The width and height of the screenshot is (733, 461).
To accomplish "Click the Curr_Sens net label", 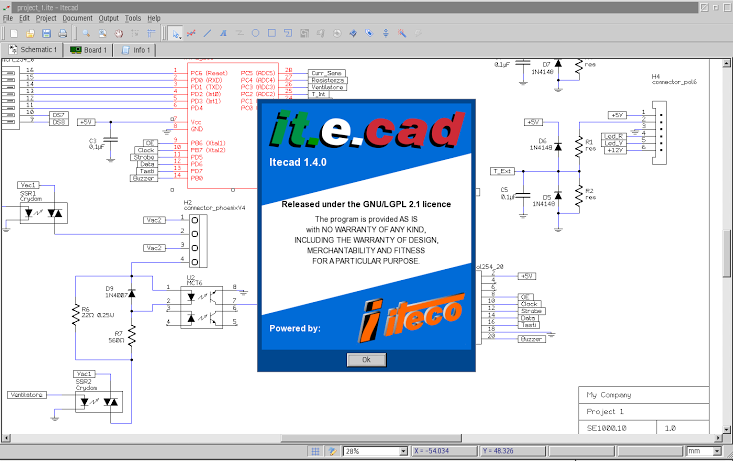I will [x=327, y=73].
